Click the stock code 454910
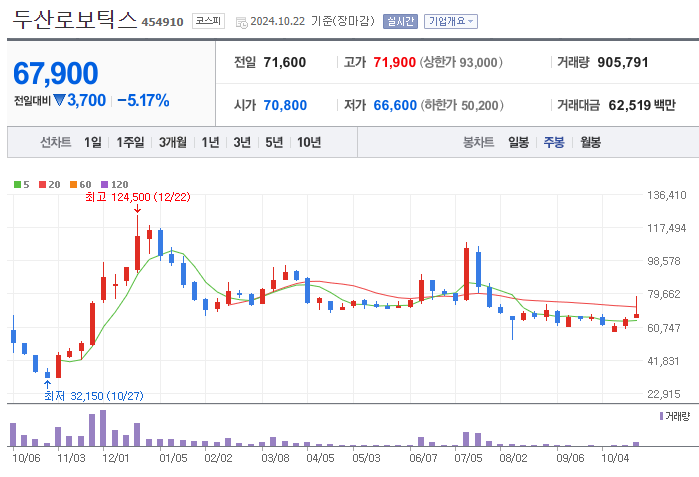Image resolution: width=699 pixels, height=477 pixels. 162,22
